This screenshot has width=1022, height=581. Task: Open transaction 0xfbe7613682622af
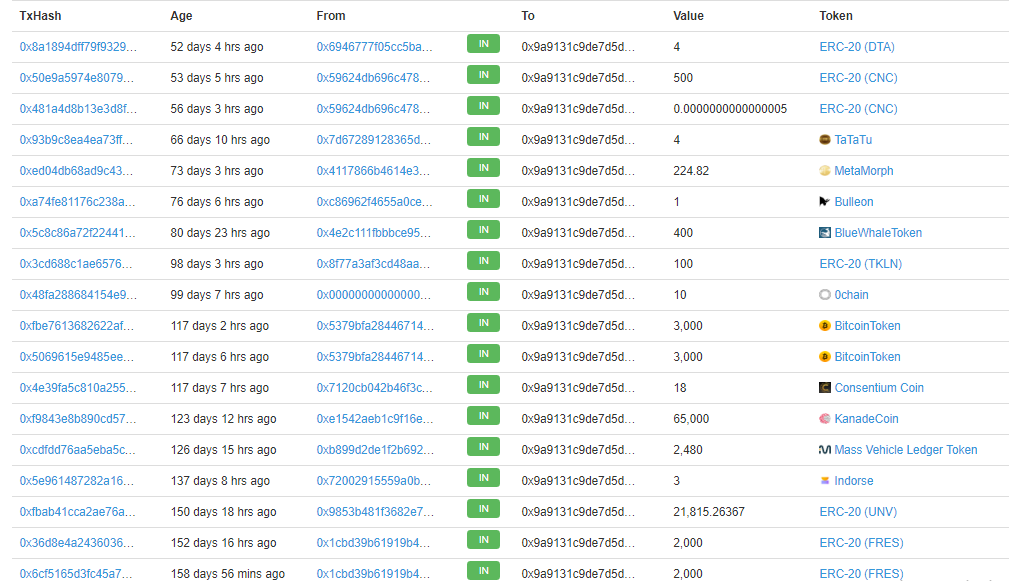pos(77,326)
